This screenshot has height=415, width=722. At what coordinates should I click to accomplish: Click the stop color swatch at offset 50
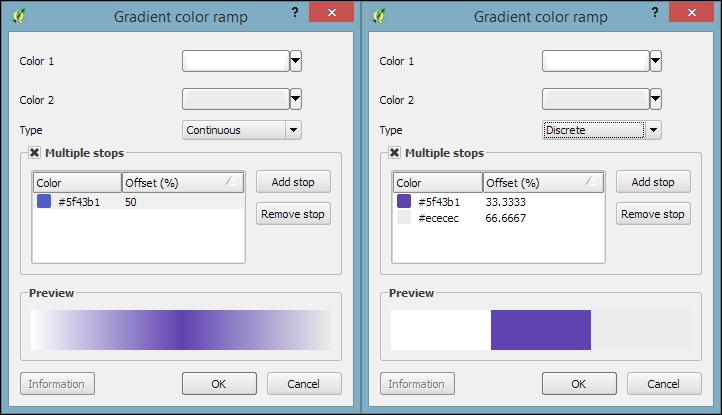[x=44, y=201]
